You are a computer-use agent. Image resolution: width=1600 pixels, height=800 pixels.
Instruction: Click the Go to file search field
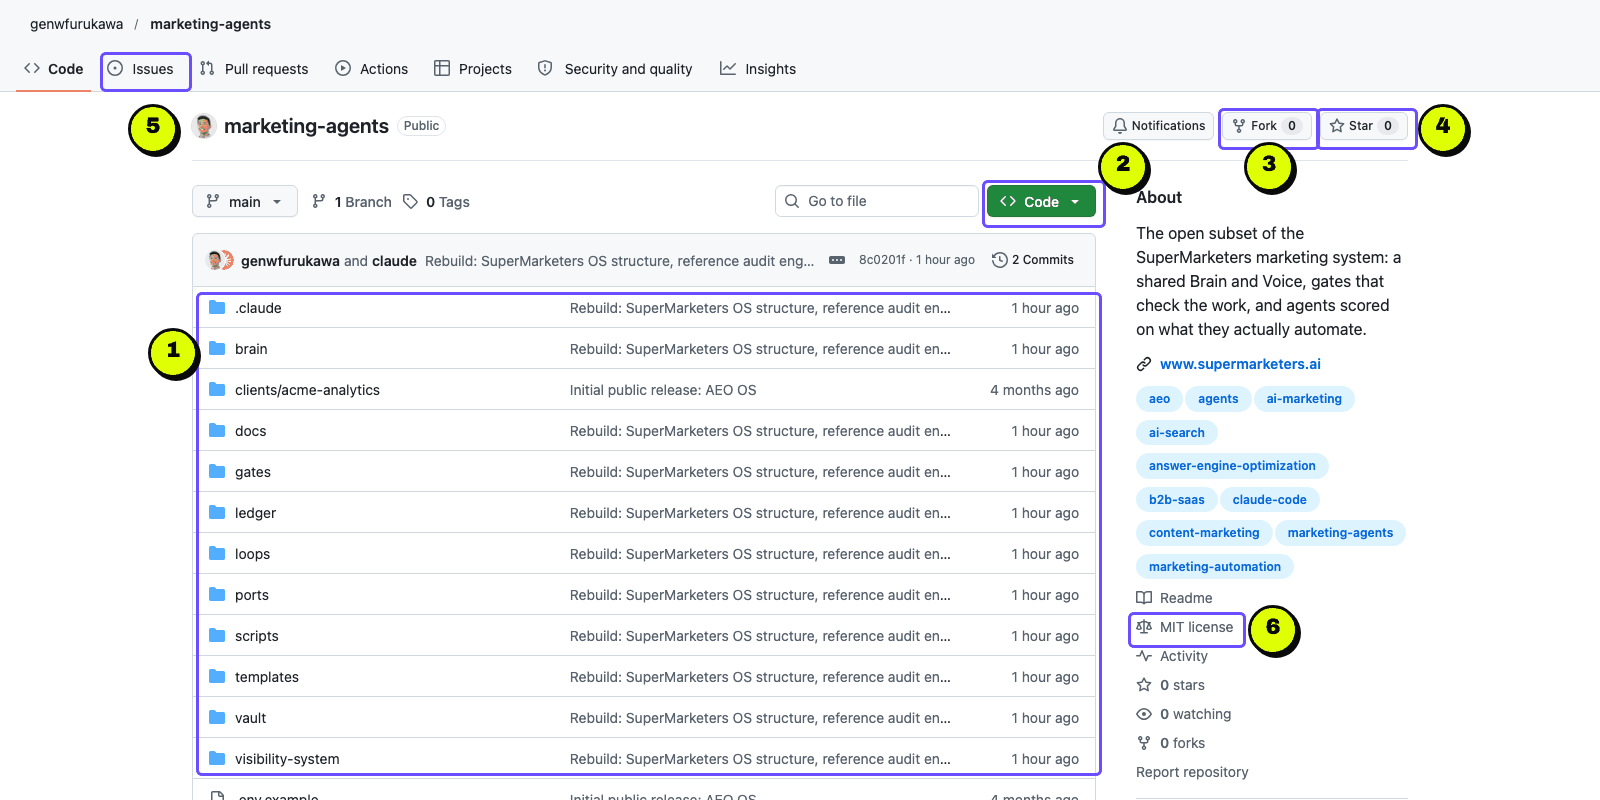[876, 201]
